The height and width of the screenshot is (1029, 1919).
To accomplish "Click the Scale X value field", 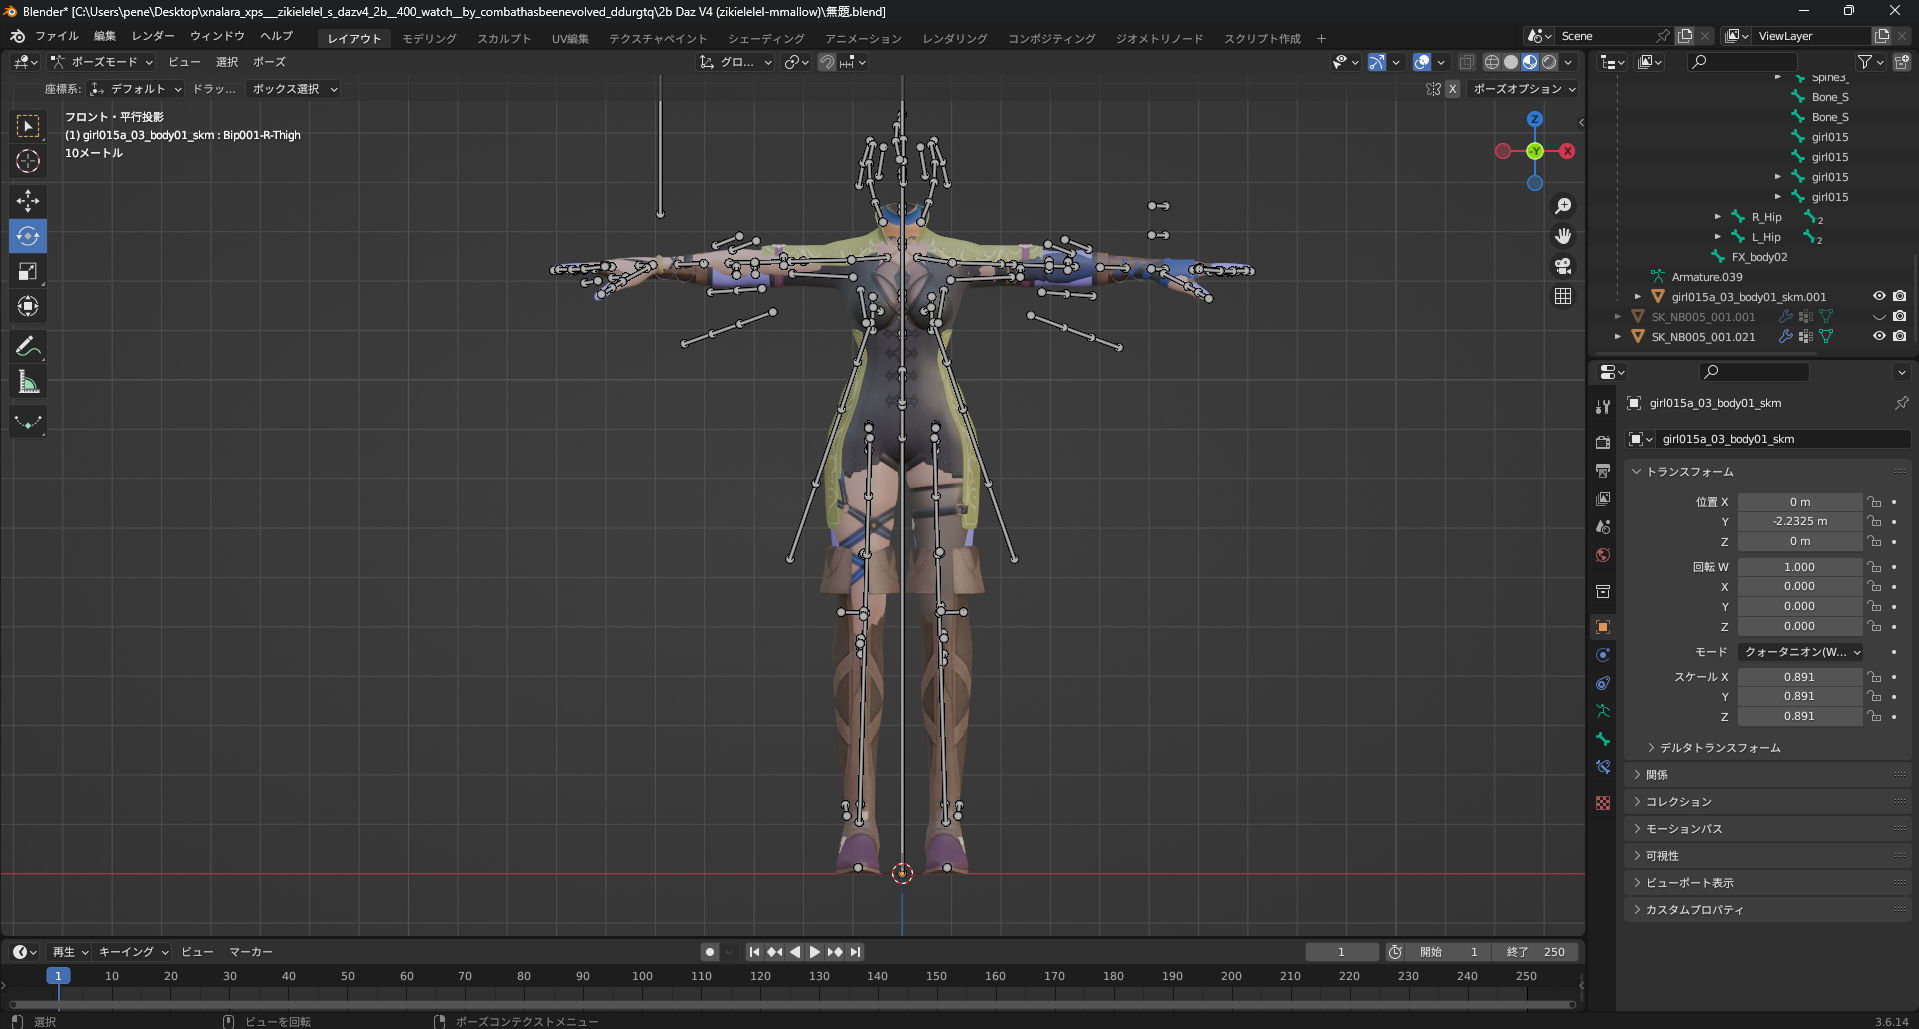I will (1799, 677).
